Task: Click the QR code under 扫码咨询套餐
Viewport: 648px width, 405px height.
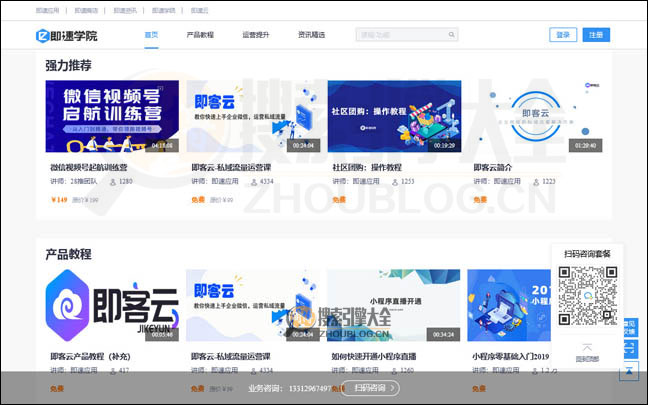Action: (588, 295)
